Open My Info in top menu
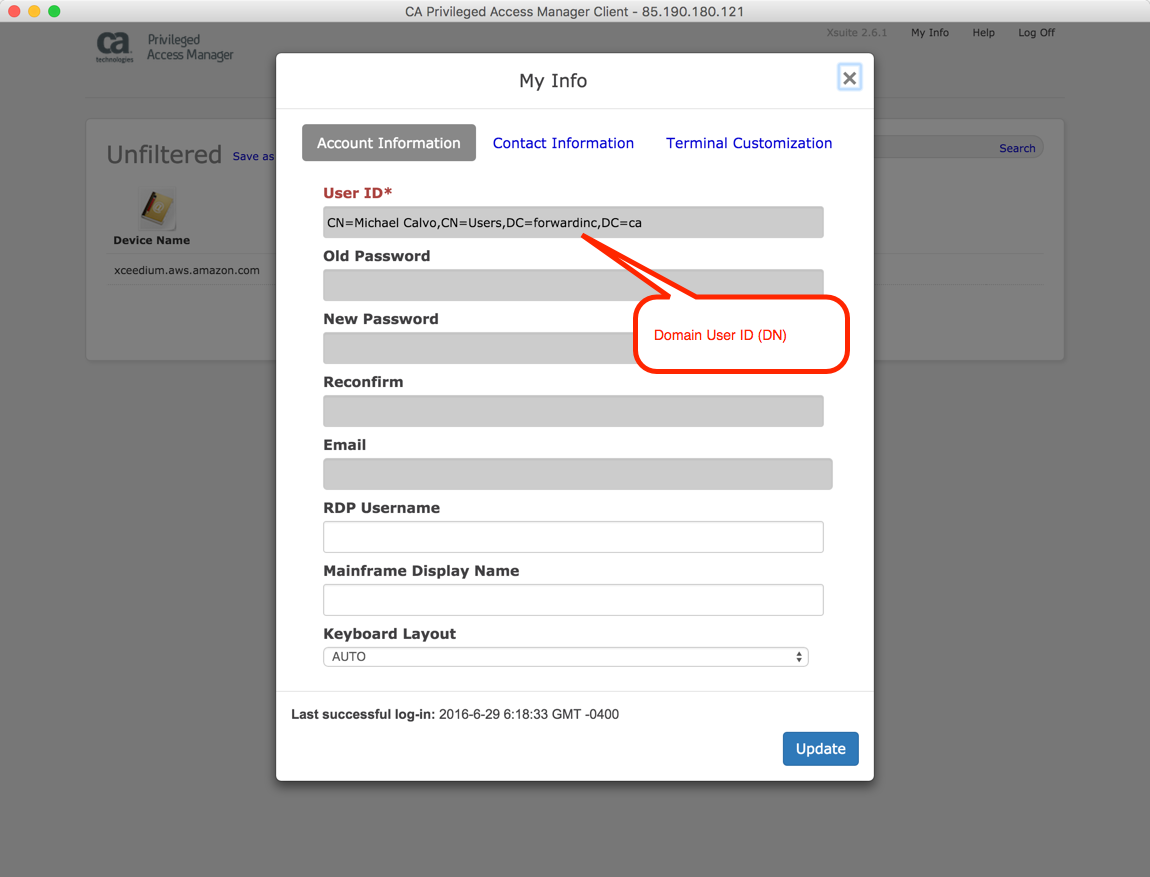 tap(929, 33)
